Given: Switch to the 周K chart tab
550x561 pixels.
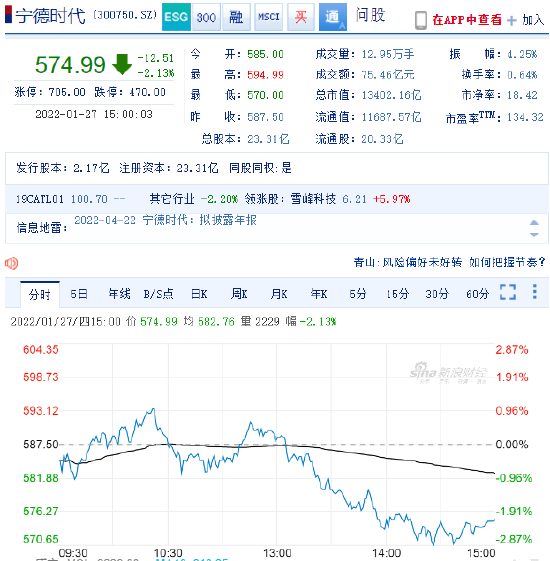Looking at the screenshot, I should [239, 294].
